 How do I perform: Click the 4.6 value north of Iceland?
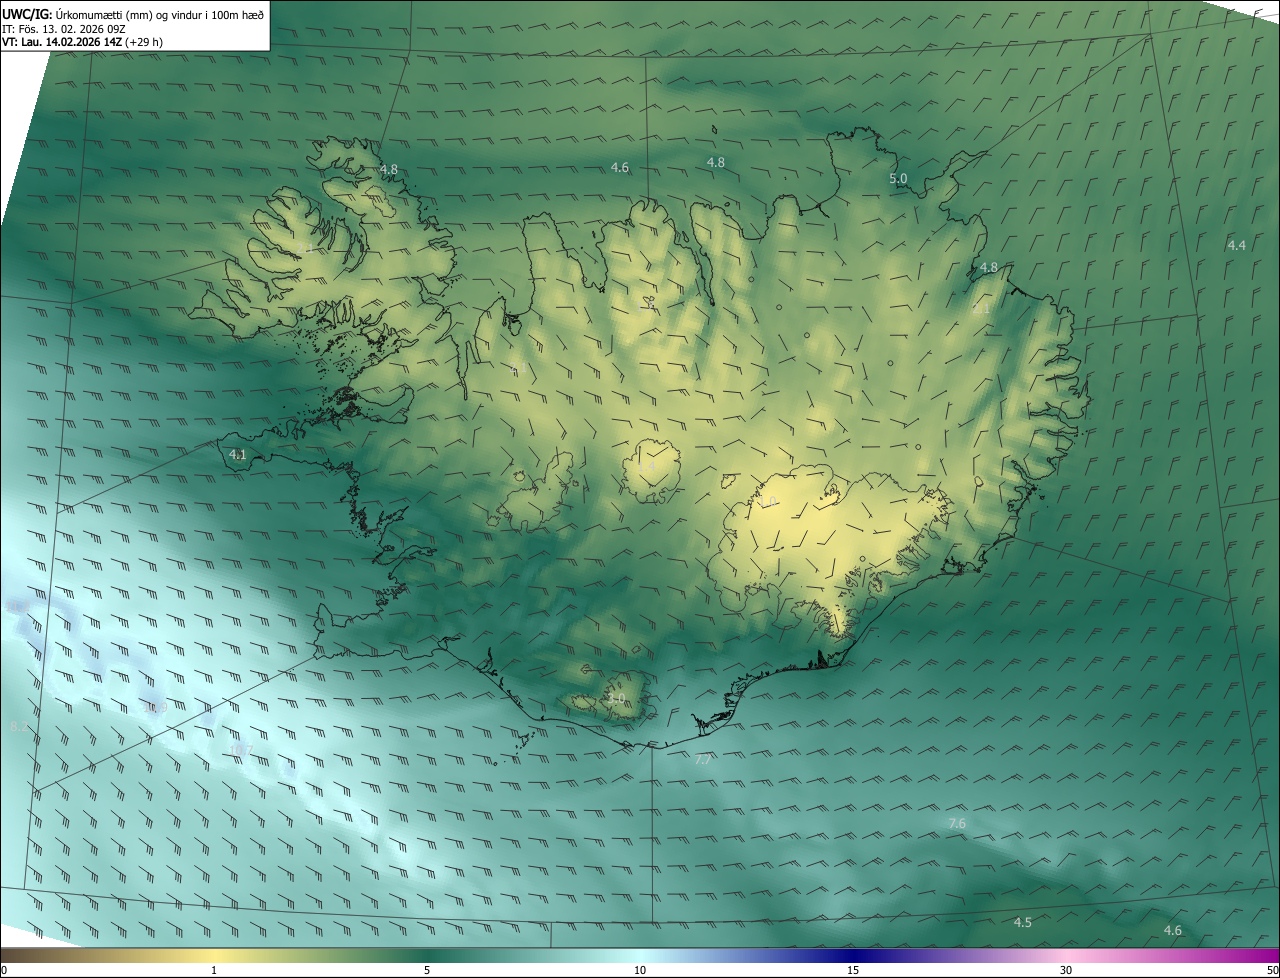pos(620,167)
